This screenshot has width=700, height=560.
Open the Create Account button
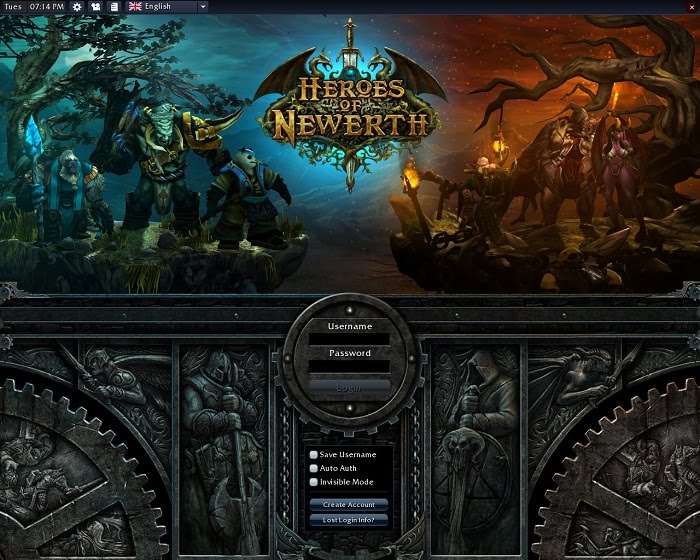coord(349,505)
